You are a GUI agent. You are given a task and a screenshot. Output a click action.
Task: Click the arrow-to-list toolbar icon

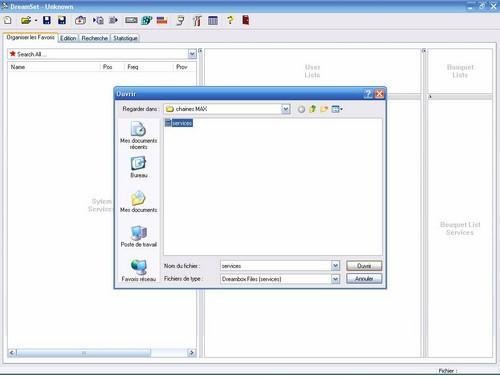(113, 21)
